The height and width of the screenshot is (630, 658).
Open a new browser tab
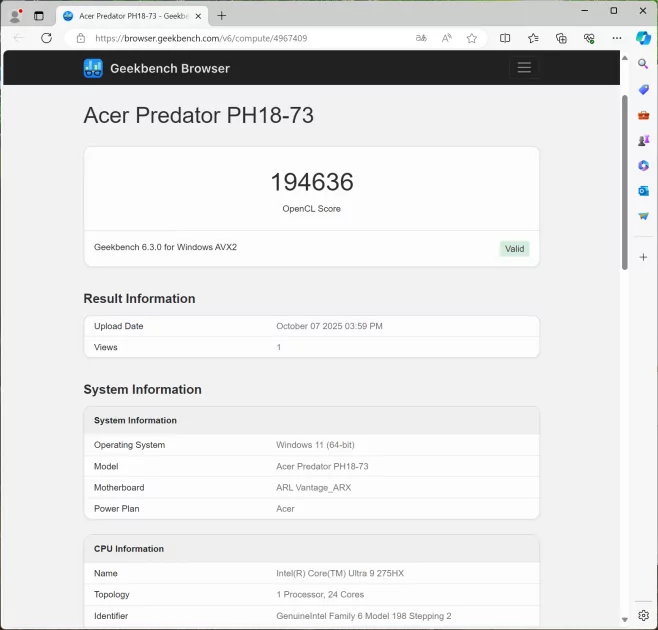point(222,15)
